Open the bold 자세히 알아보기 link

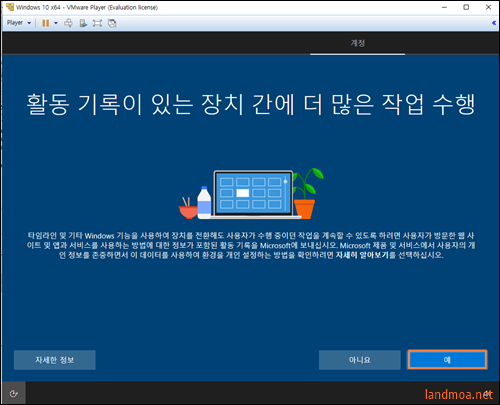point(362,255)
